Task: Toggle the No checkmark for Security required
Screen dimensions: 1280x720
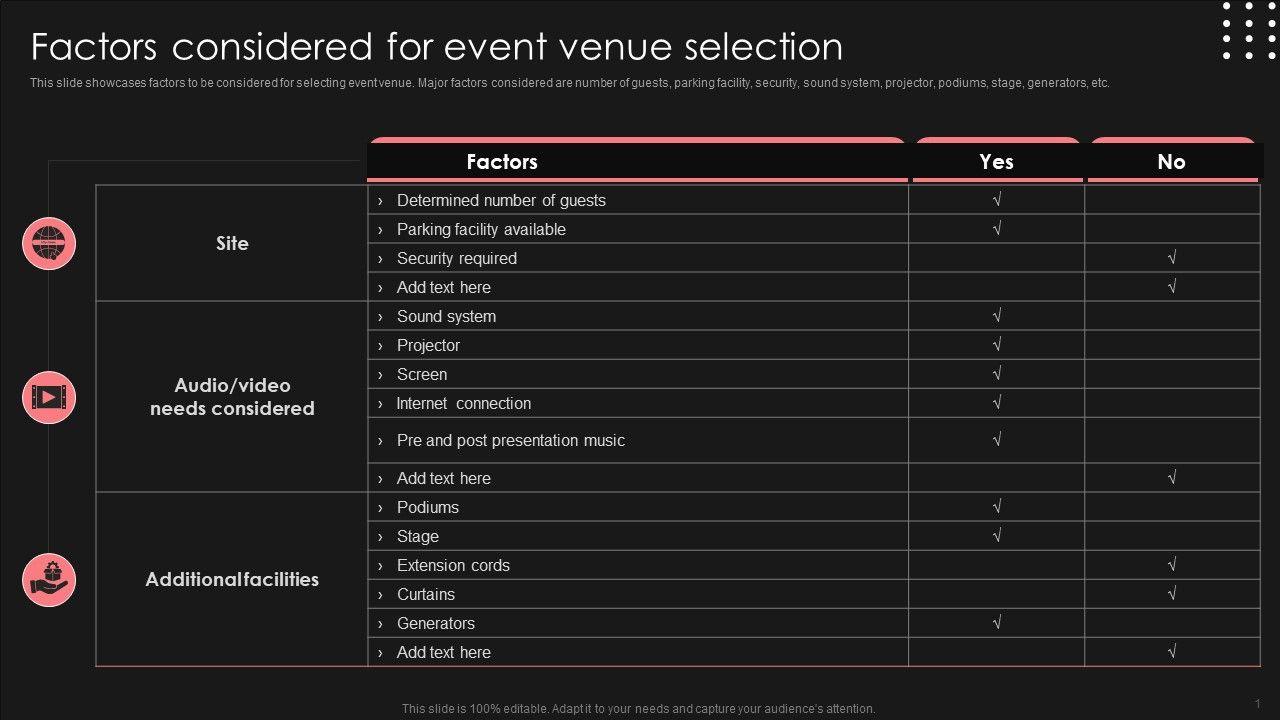Action: 1171,258
